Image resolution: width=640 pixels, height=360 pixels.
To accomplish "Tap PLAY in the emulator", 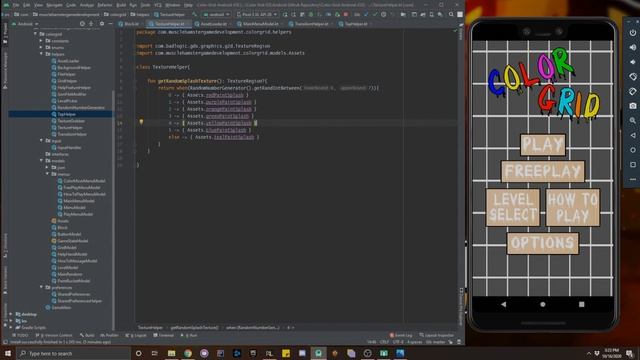I will point(543,144).
